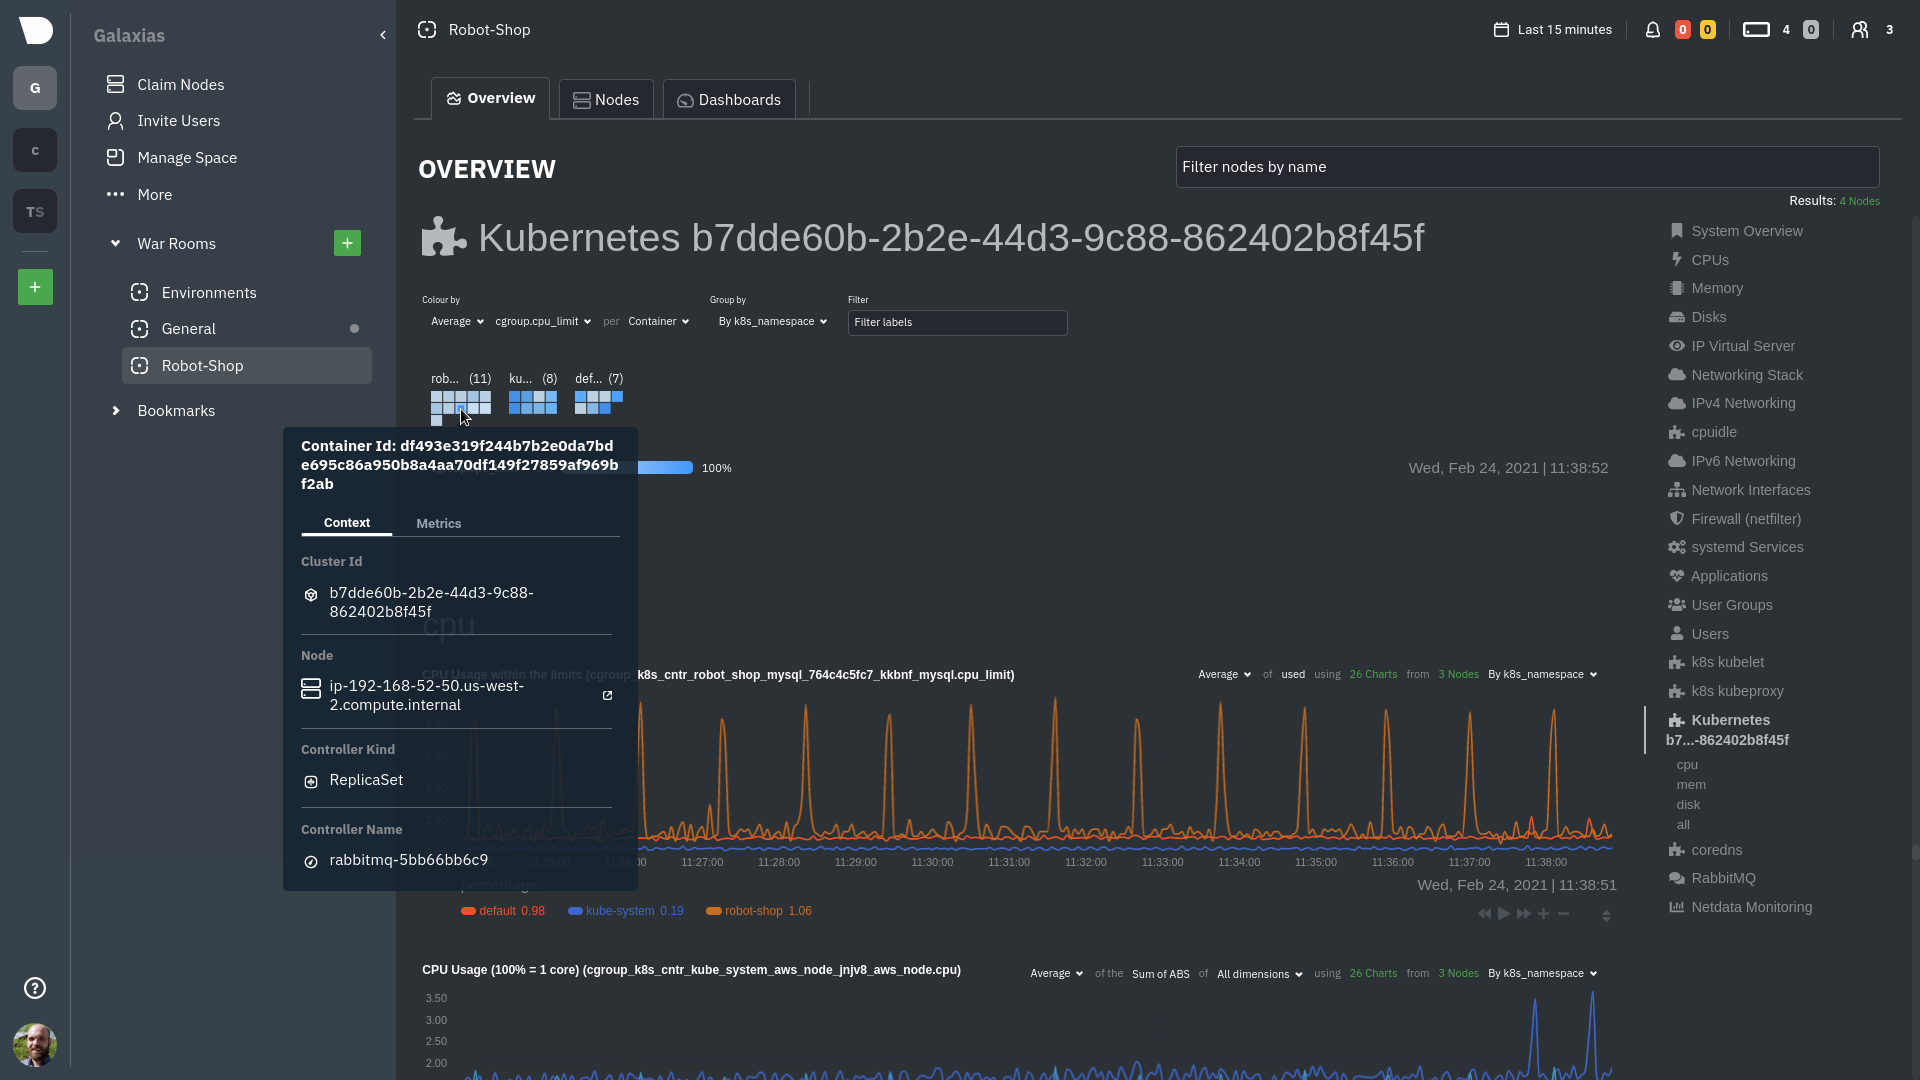Open the Netdata Monitoring icon
Viewport: 1920px width, 1080px height.
tap(1676, 906)
